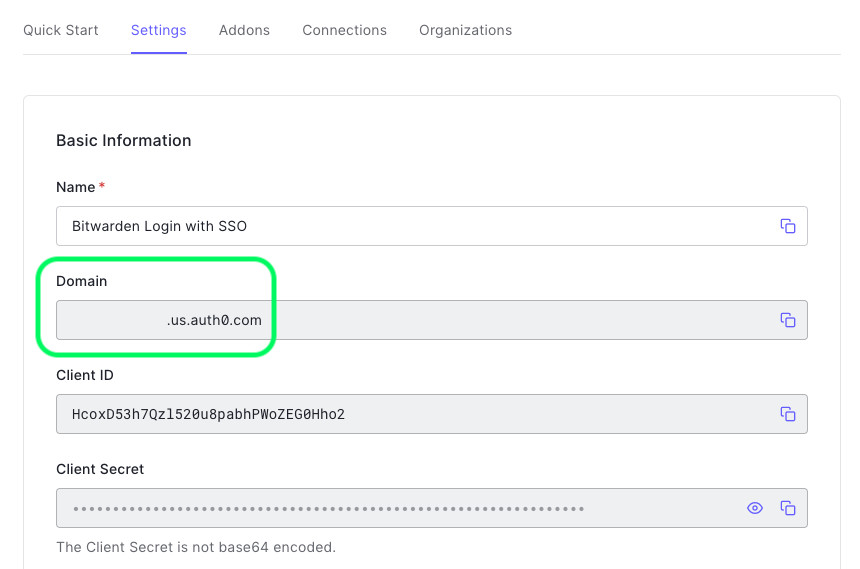Go to the Connections tab
This screenshot has height=569, width=860.
pos(344,30)
